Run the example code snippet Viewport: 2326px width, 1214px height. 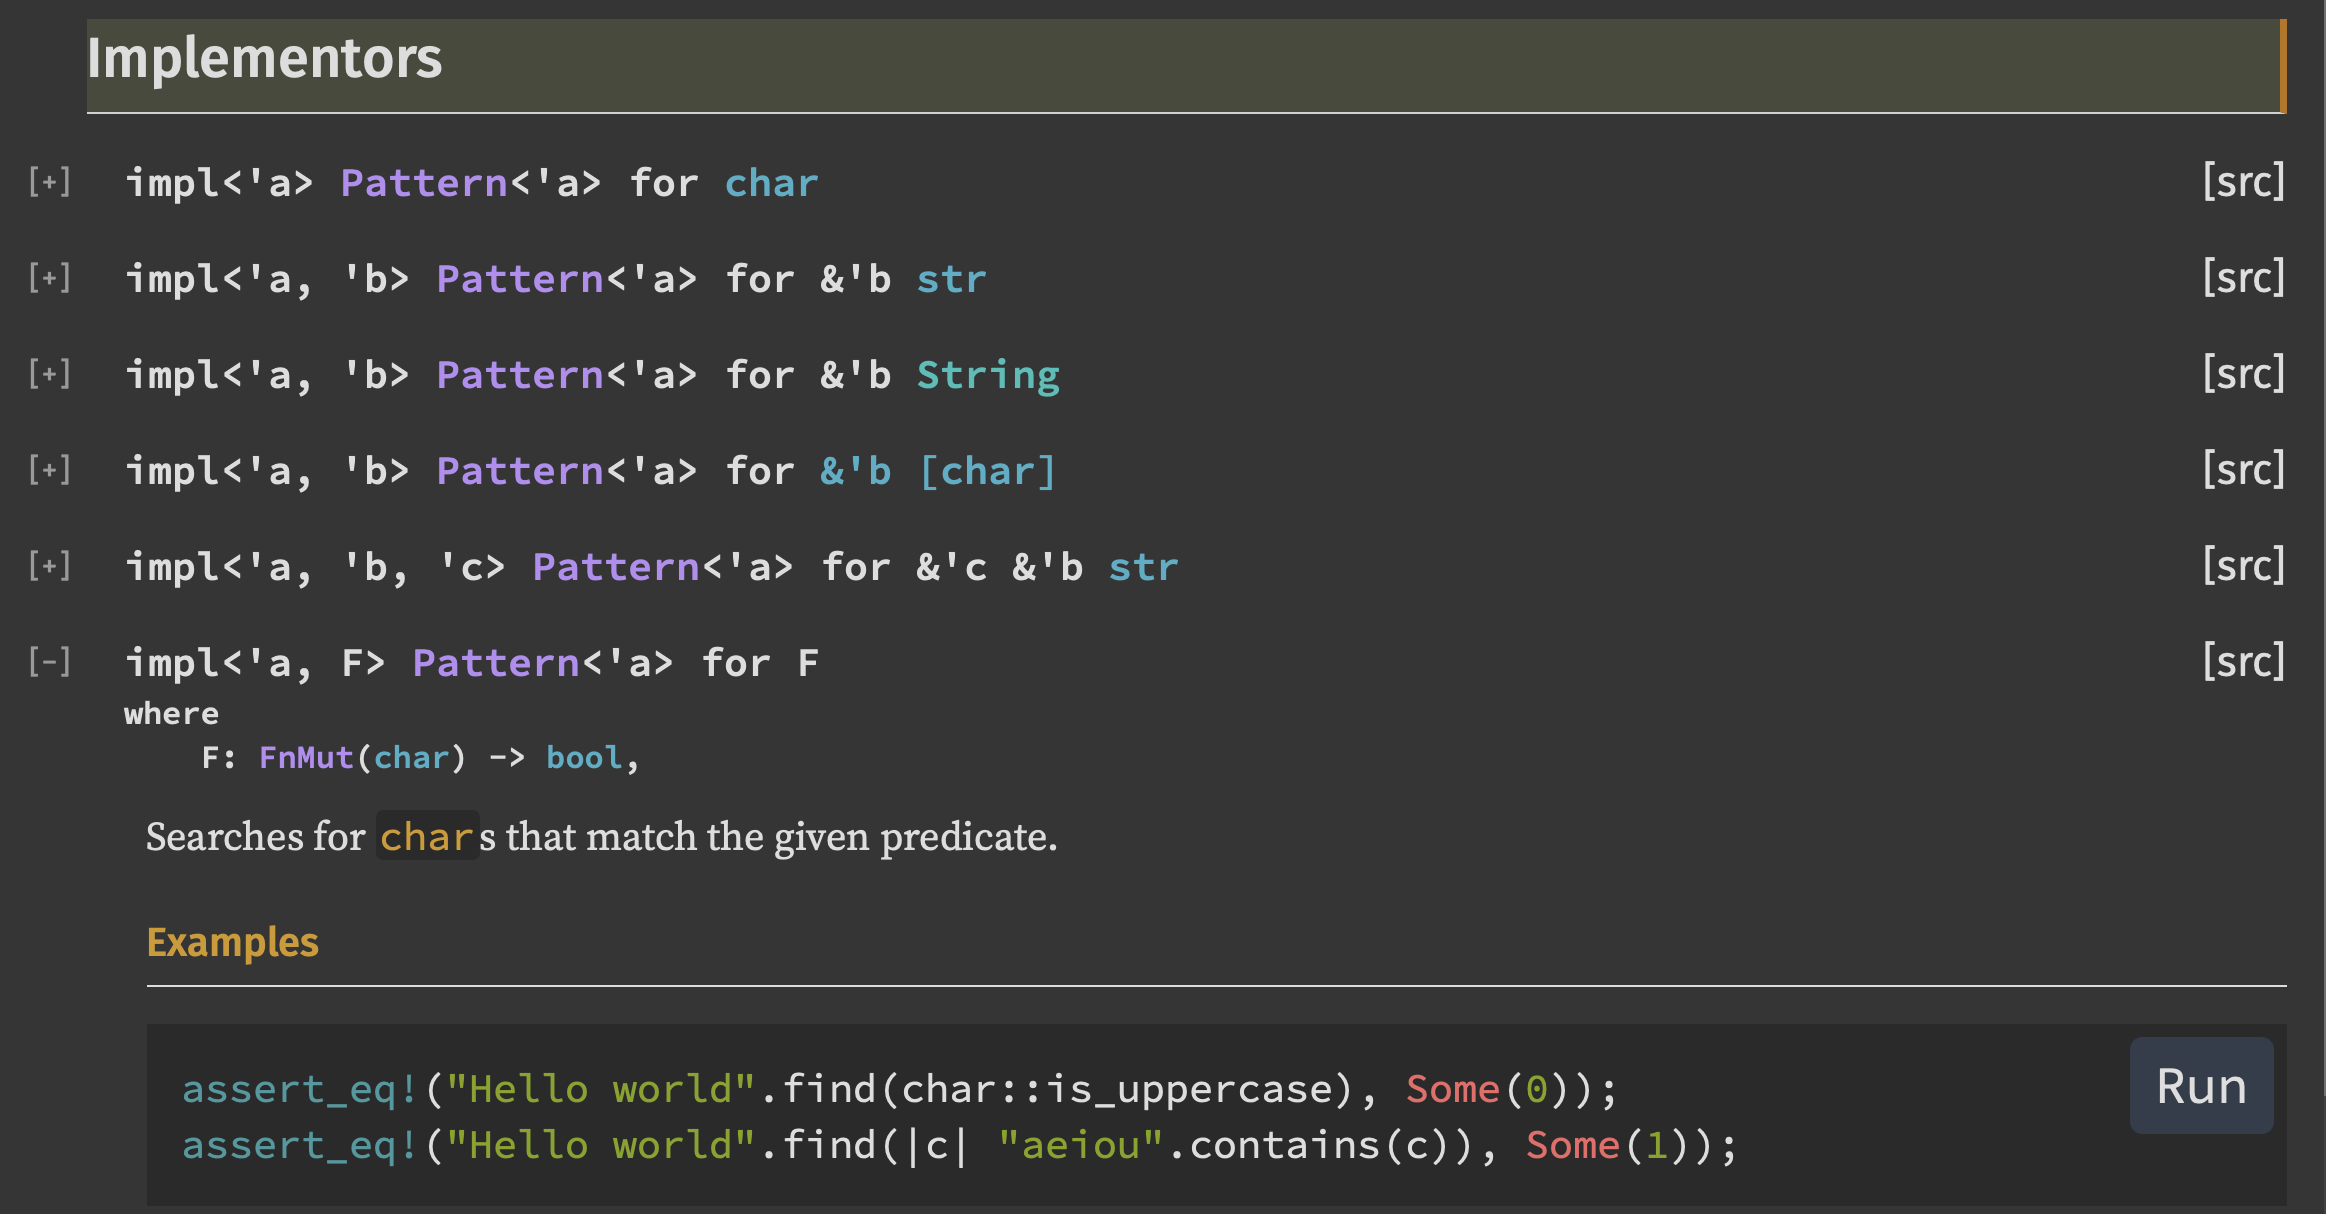pos(2201,1086)
